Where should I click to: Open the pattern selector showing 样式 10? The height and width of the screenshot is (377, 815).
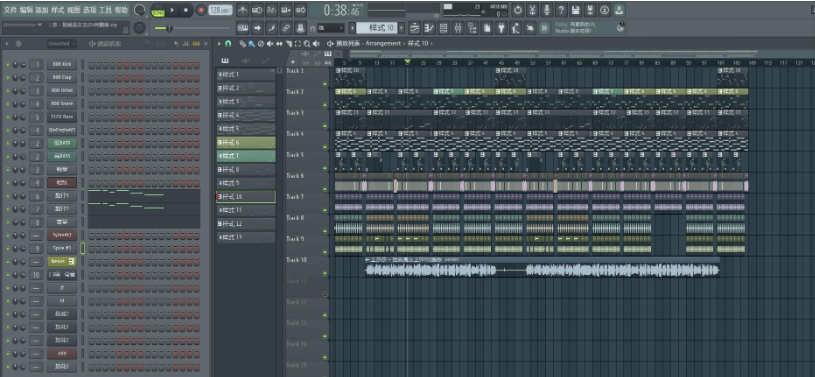tap(376, 28)
